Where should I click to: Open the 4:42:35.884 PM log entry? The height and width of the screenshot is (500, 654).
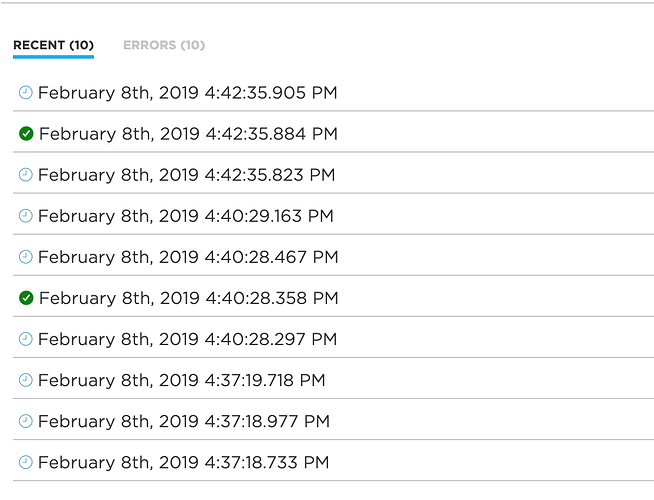(x=188, y=134)
